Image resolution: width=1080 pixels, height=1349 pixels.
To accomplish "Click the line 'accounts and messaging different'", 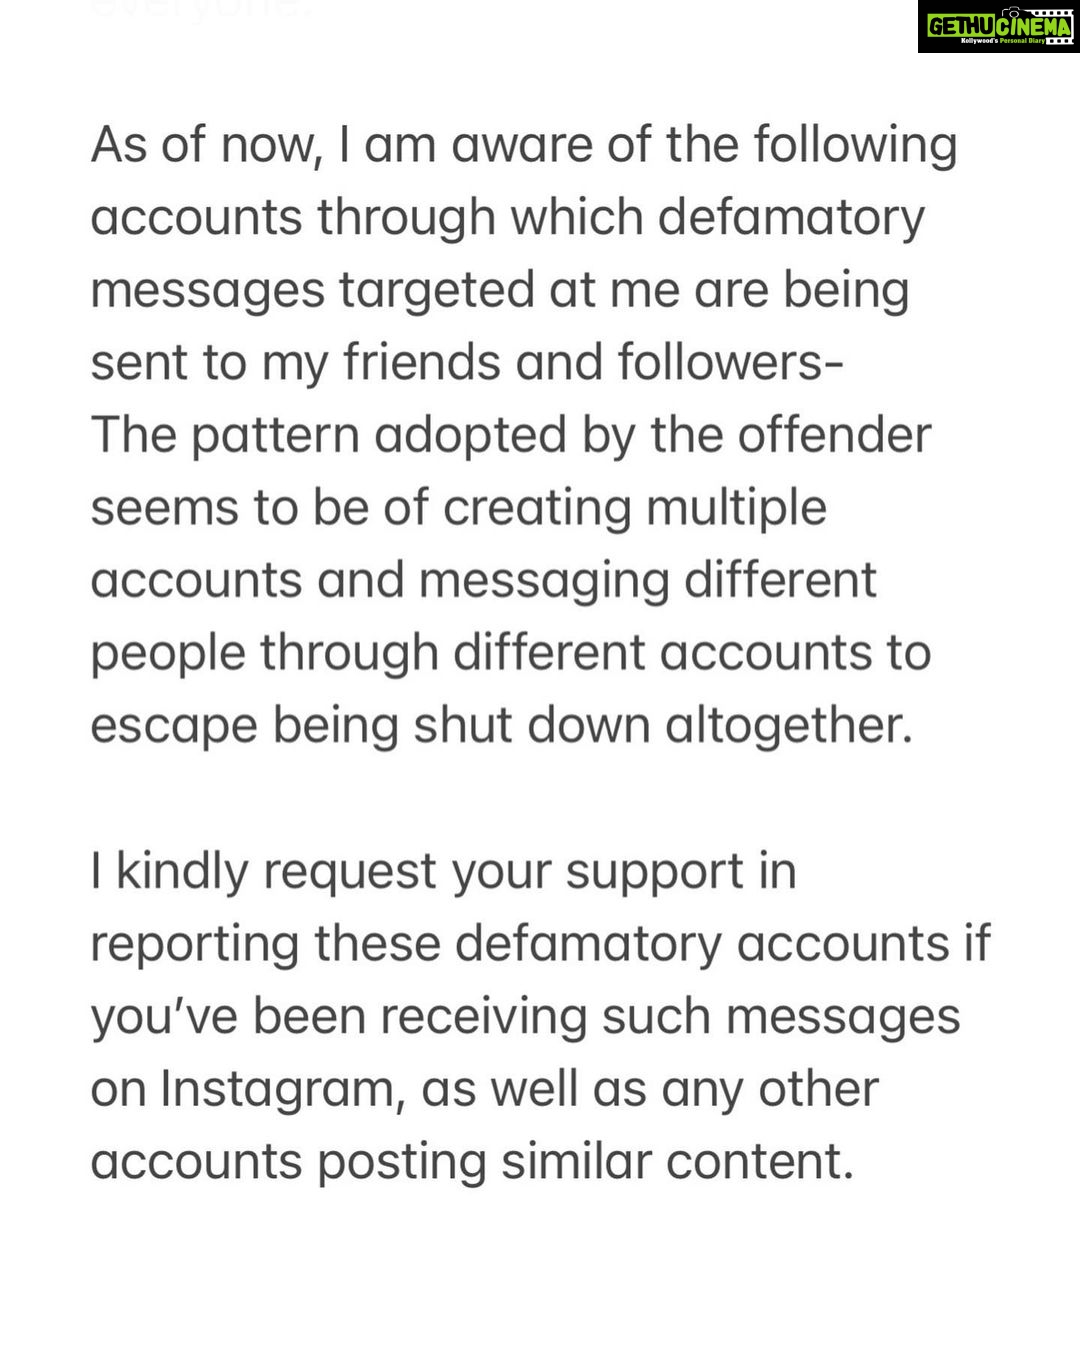I will pos(483,580).
